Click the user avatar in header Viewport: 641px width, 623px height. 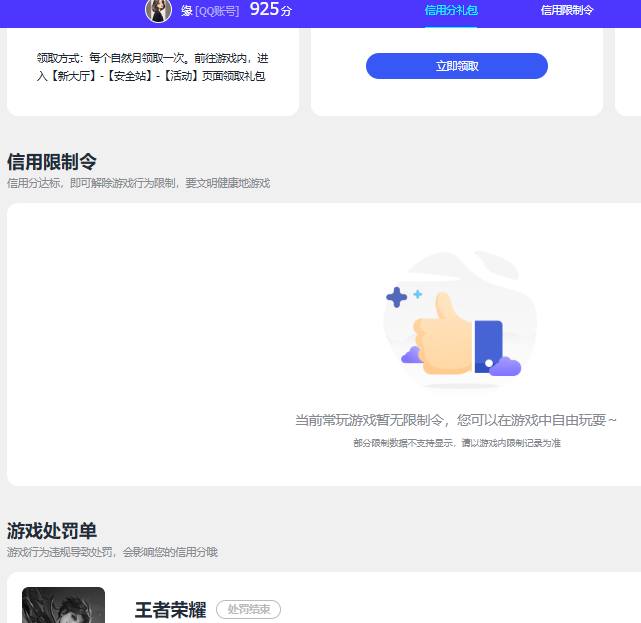158,11
